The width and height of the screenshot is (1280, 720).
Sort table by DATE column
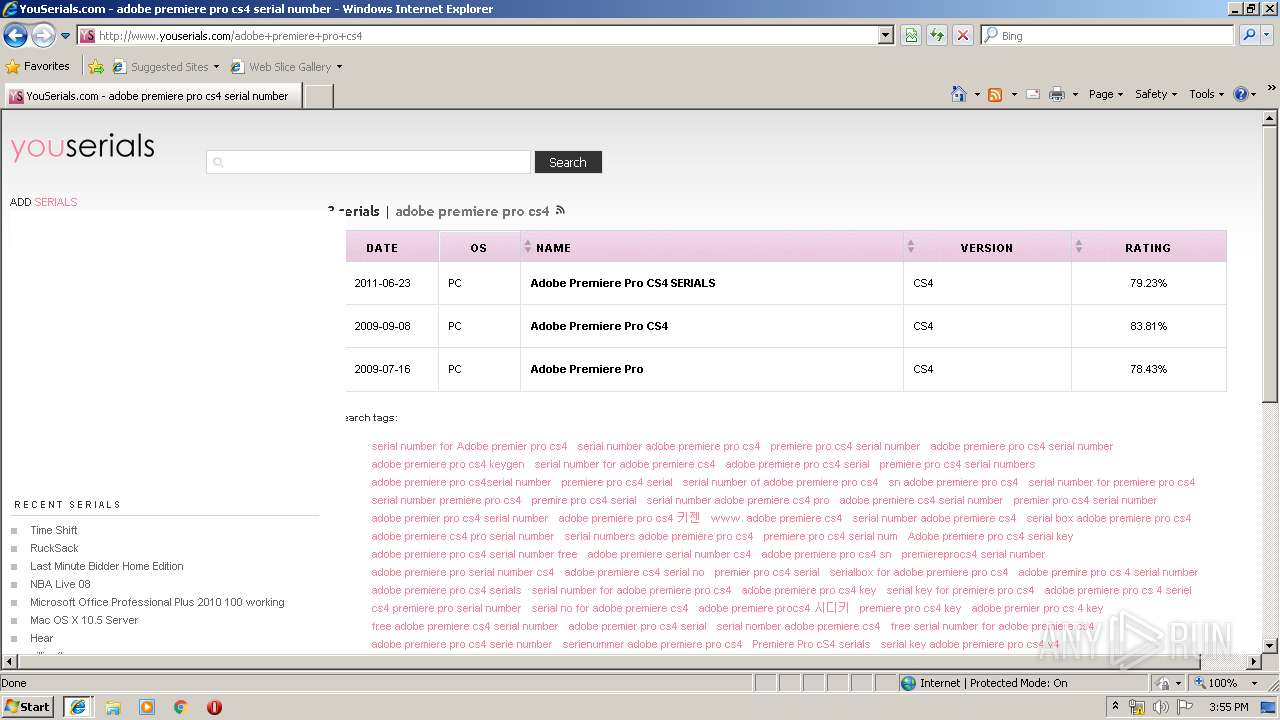point(382,247)
